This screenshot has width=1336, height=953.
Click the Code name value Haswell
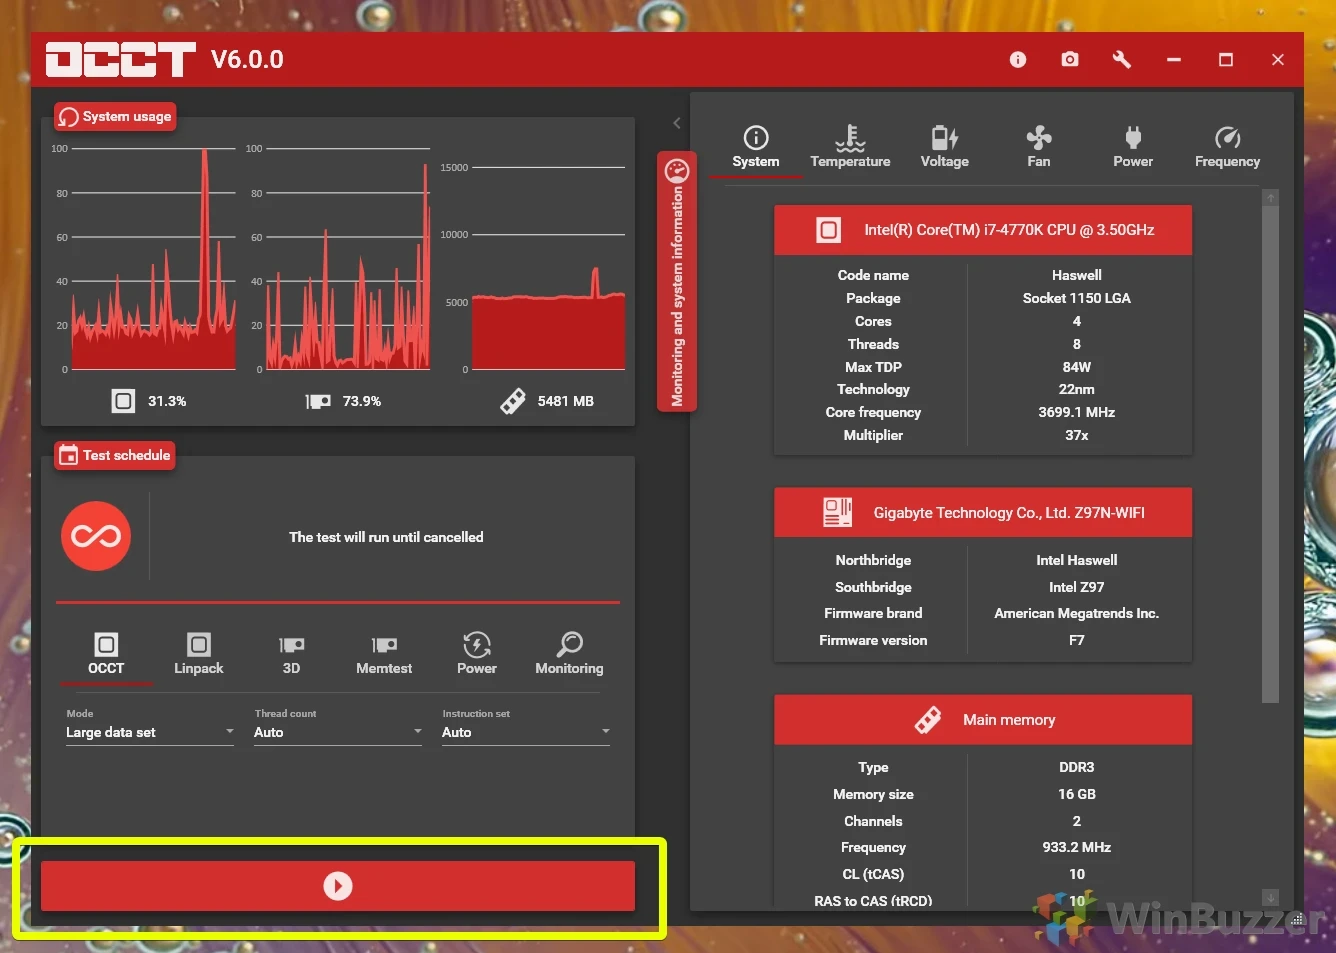[1077, 275]
